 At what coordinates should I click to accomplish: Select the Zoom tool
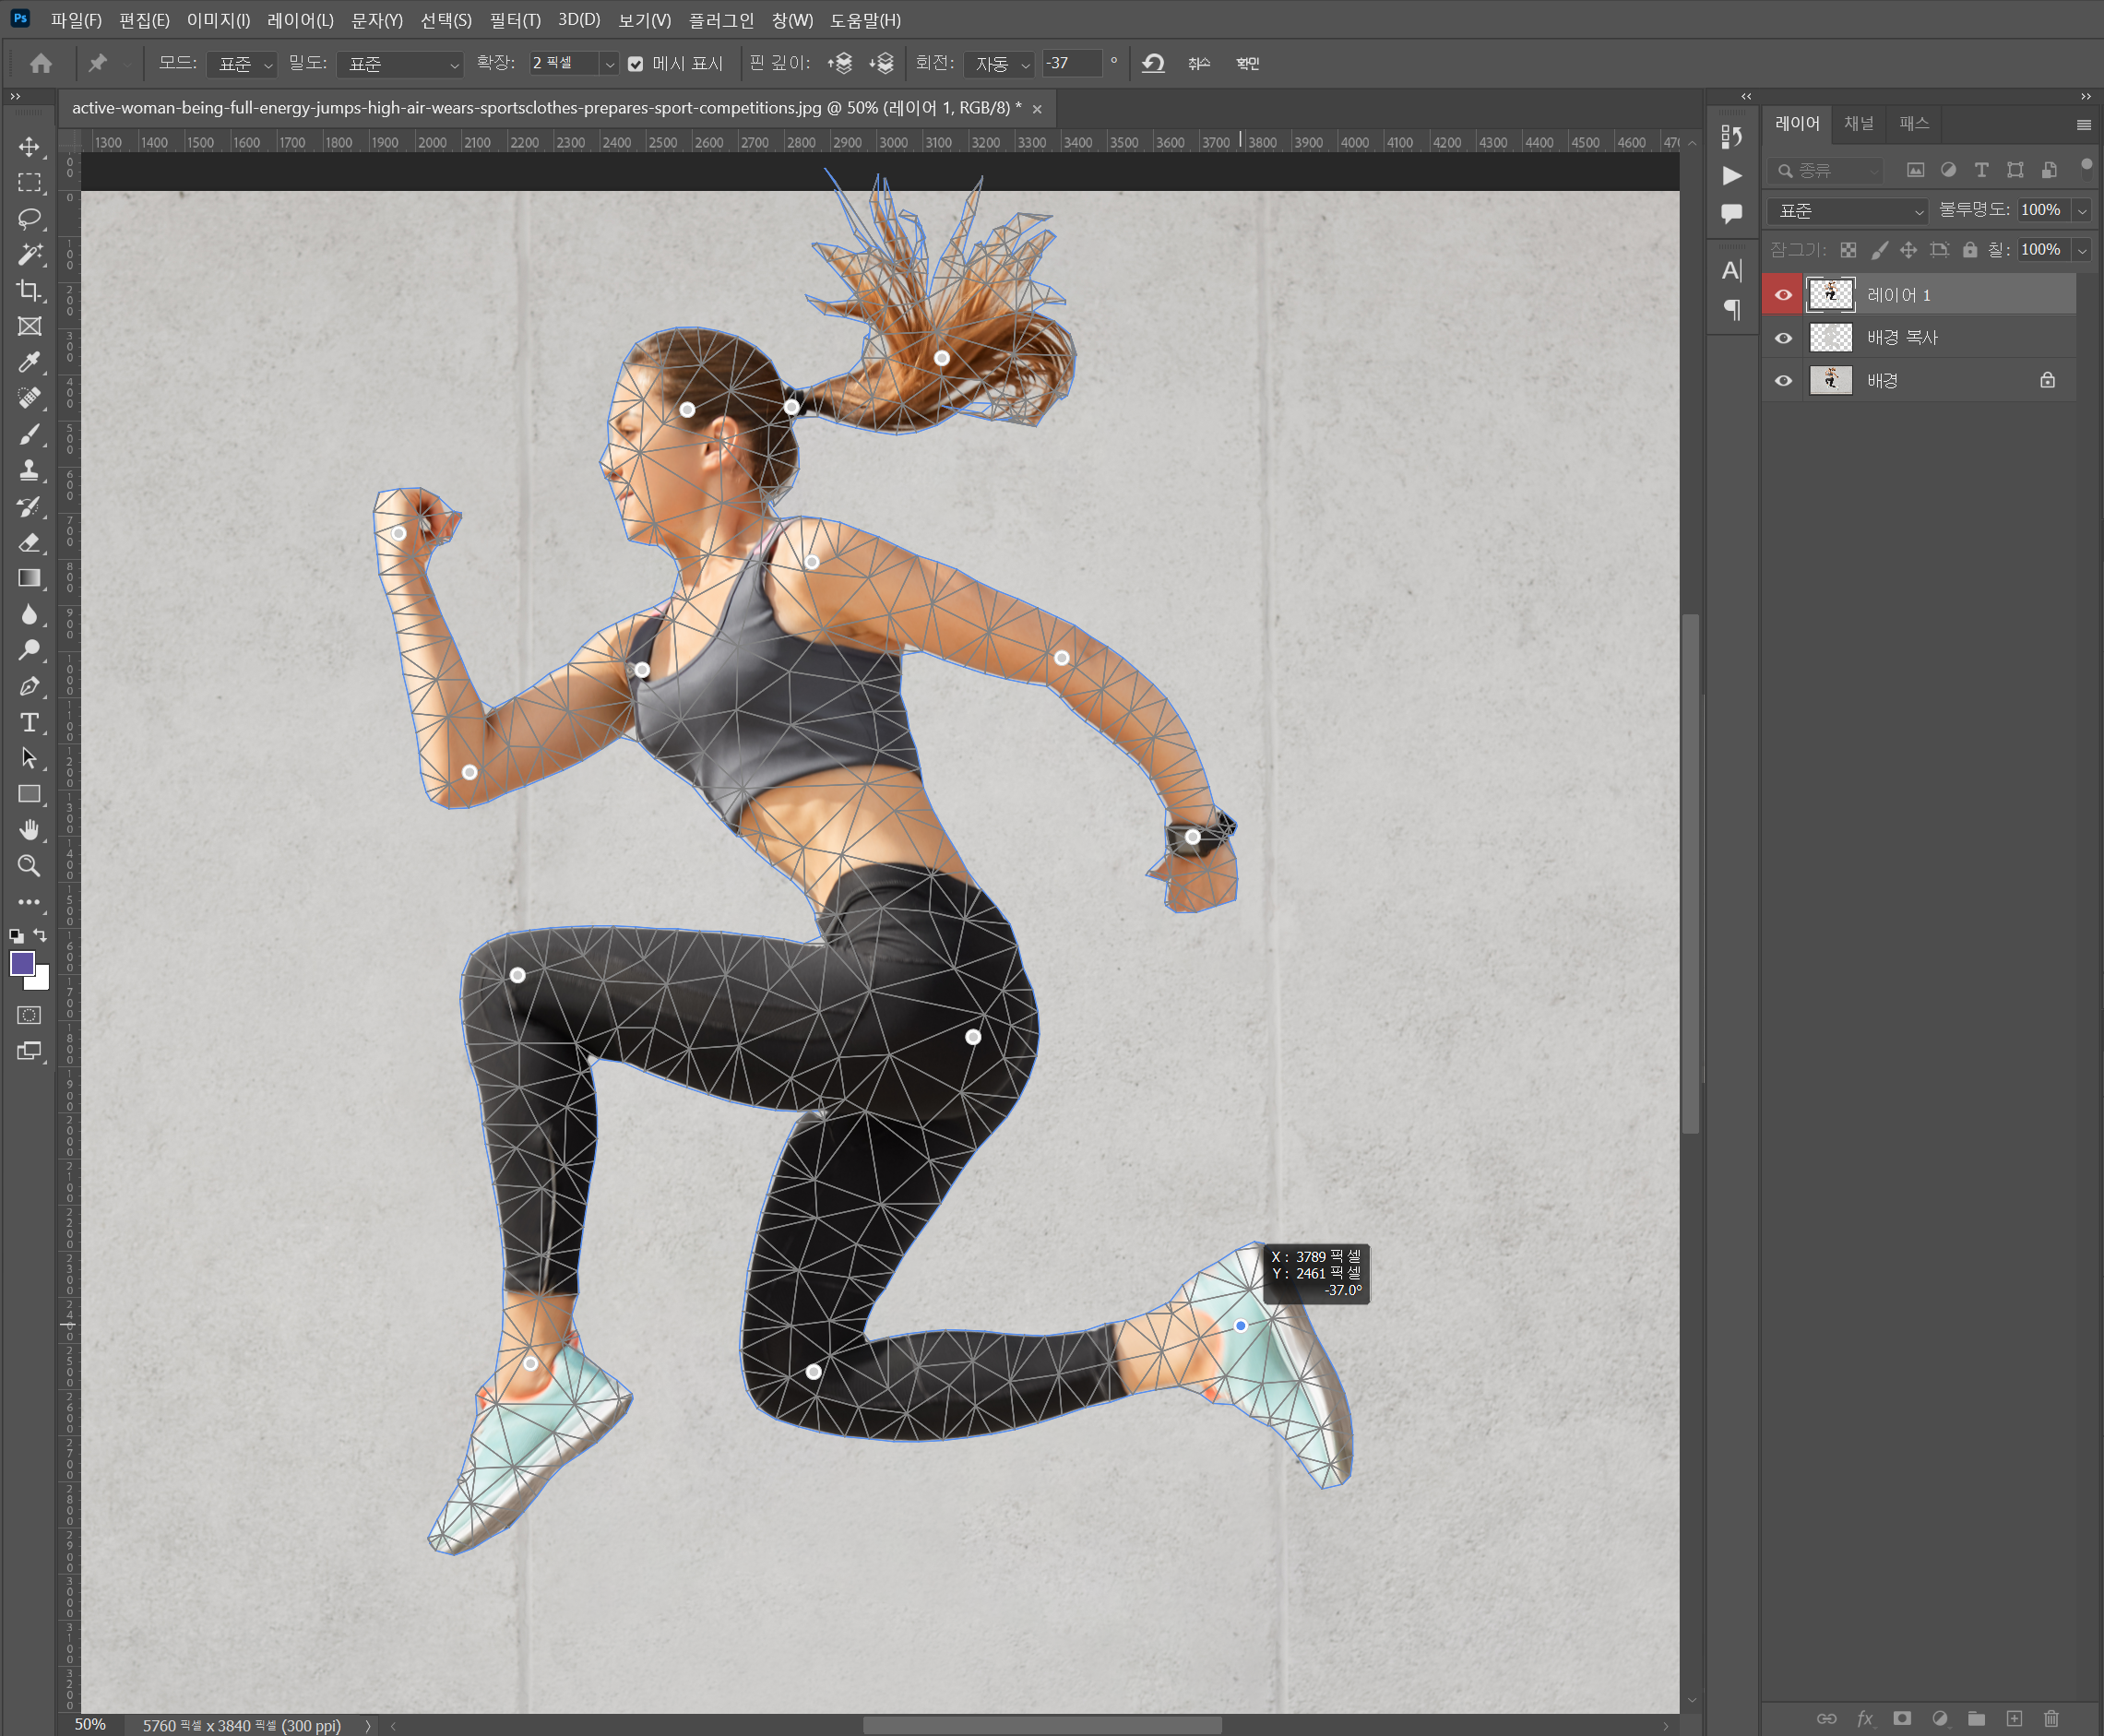(x=29, y=866)
